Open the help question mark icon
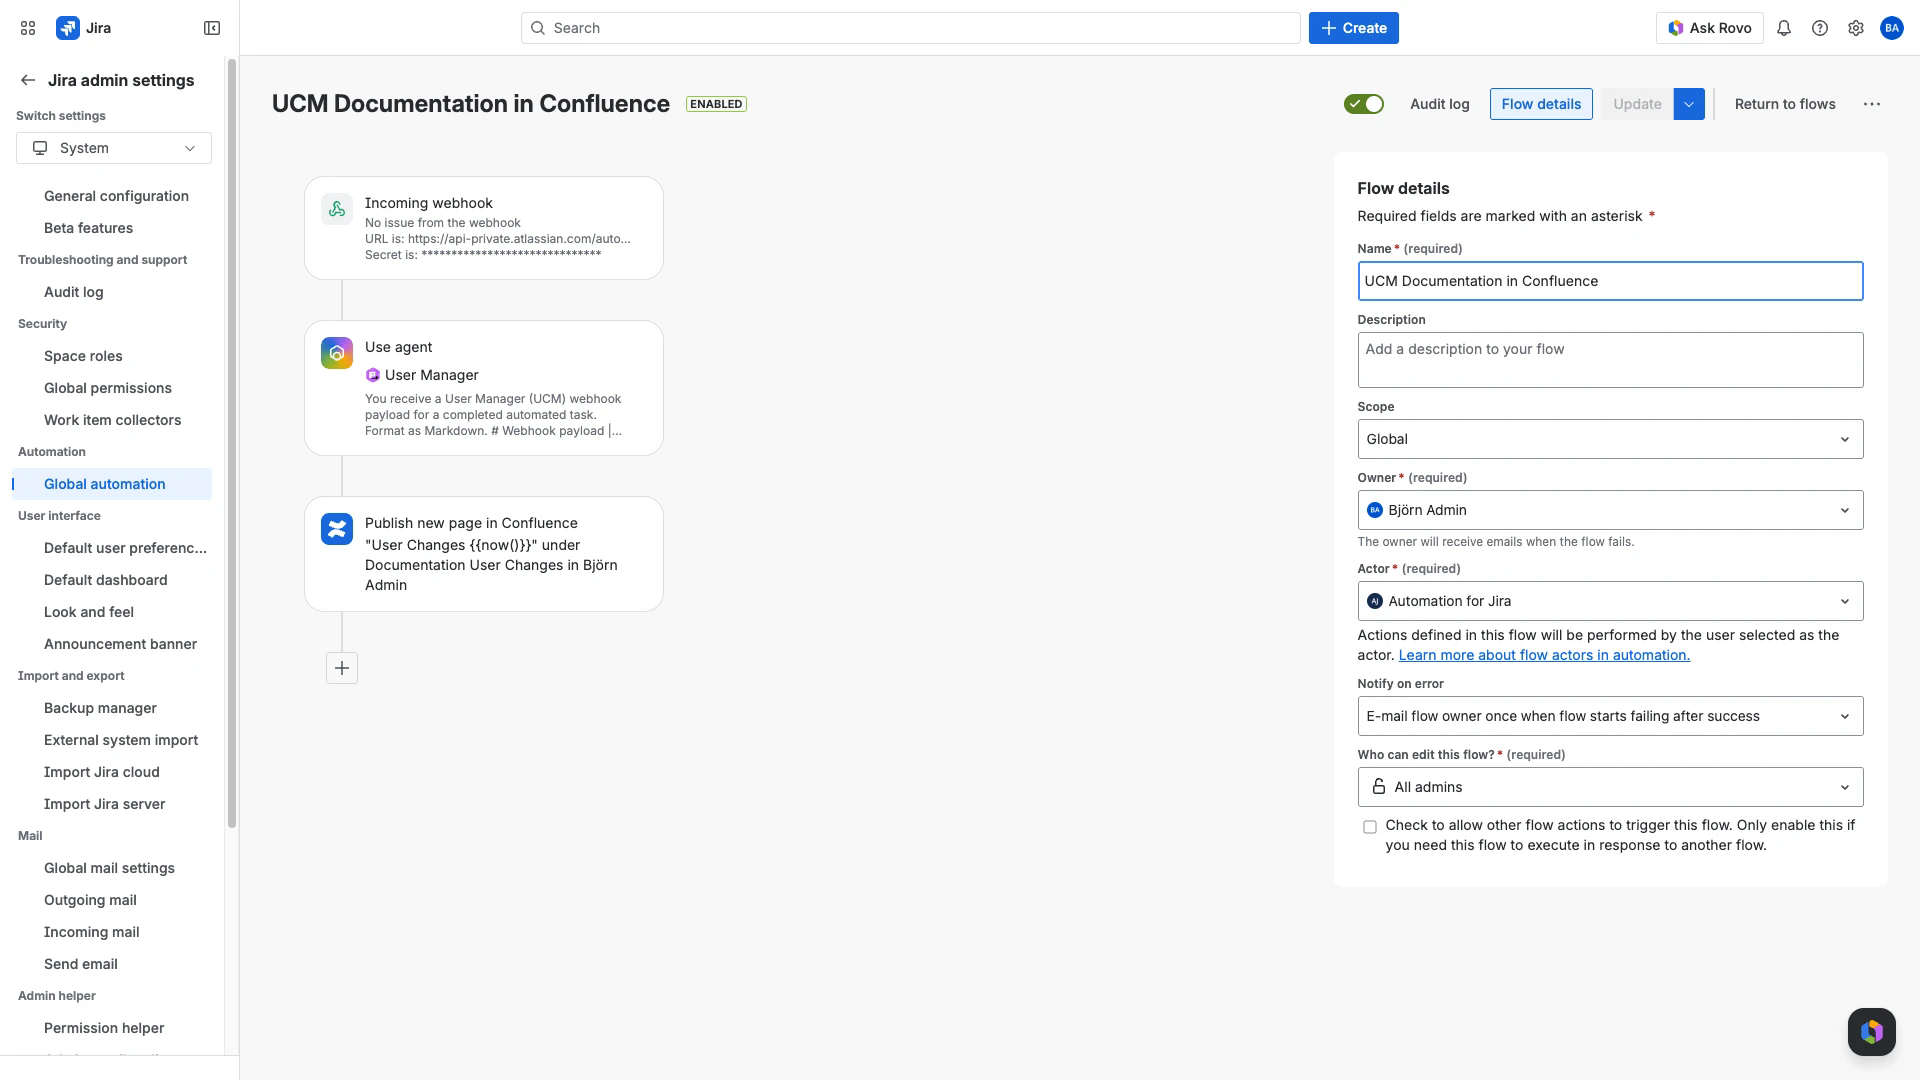The width and height of the screenshot is (1920, 1080). 1820,28
